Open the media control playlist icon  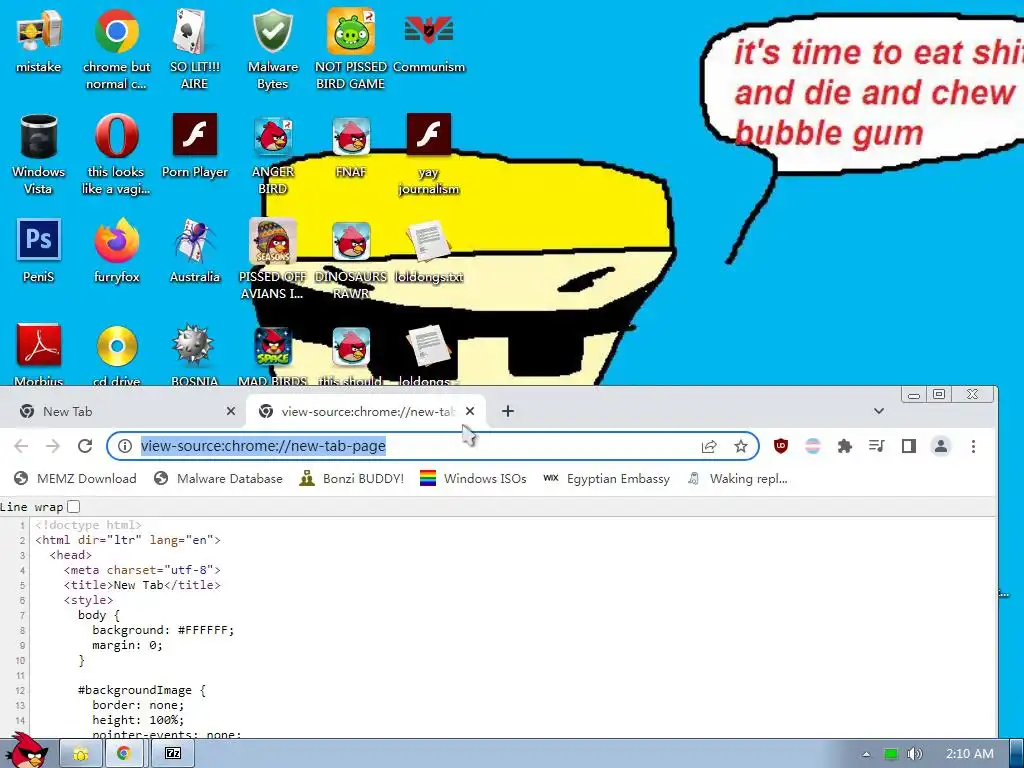pos(876,446)
